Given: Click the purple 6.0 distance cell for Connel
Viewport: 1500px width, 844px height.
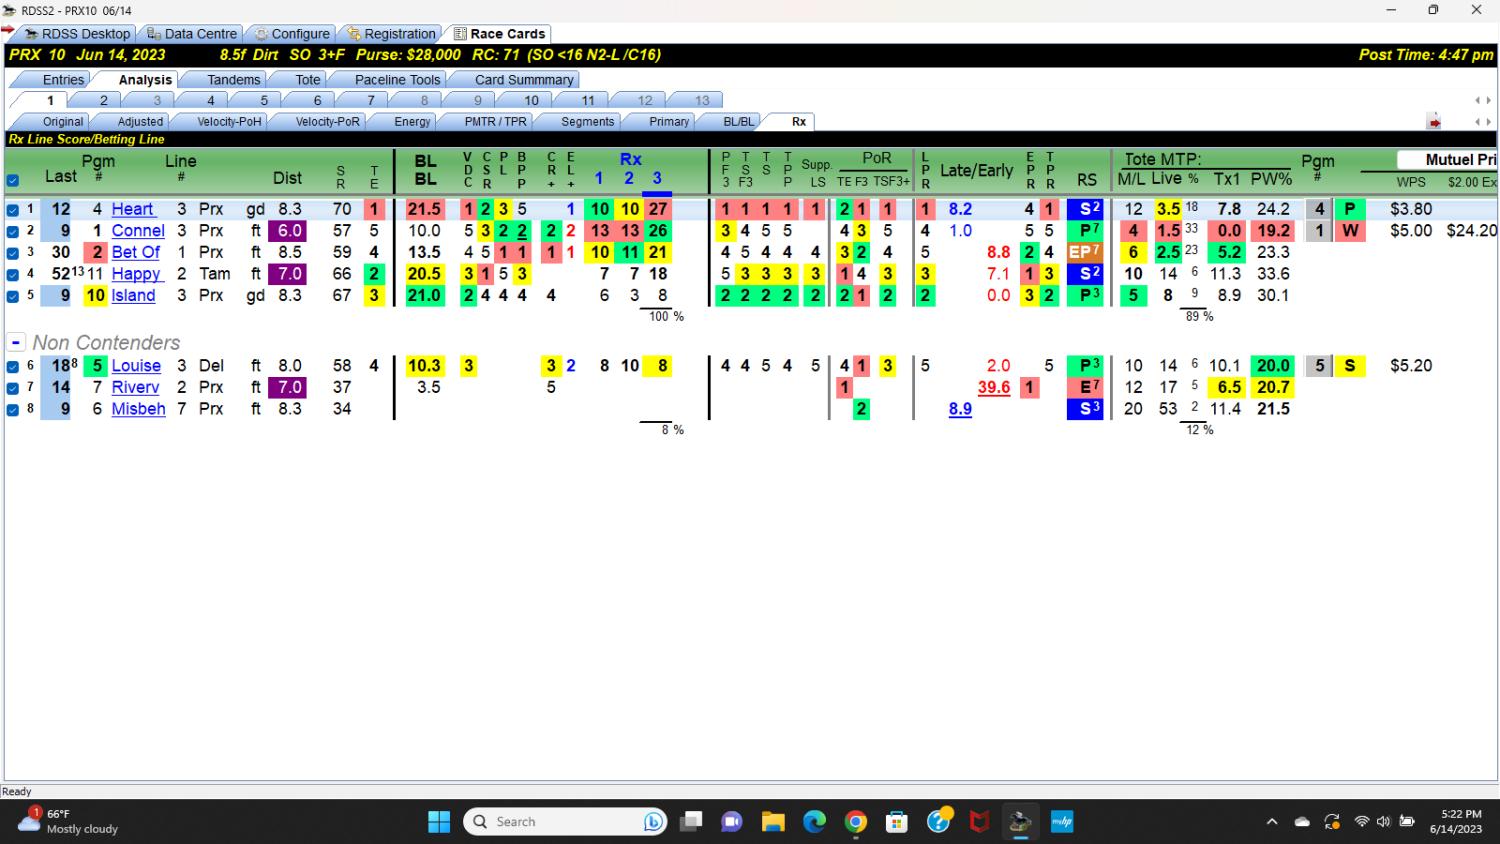Looking at the screenshot, I should [x=289, y=231].
